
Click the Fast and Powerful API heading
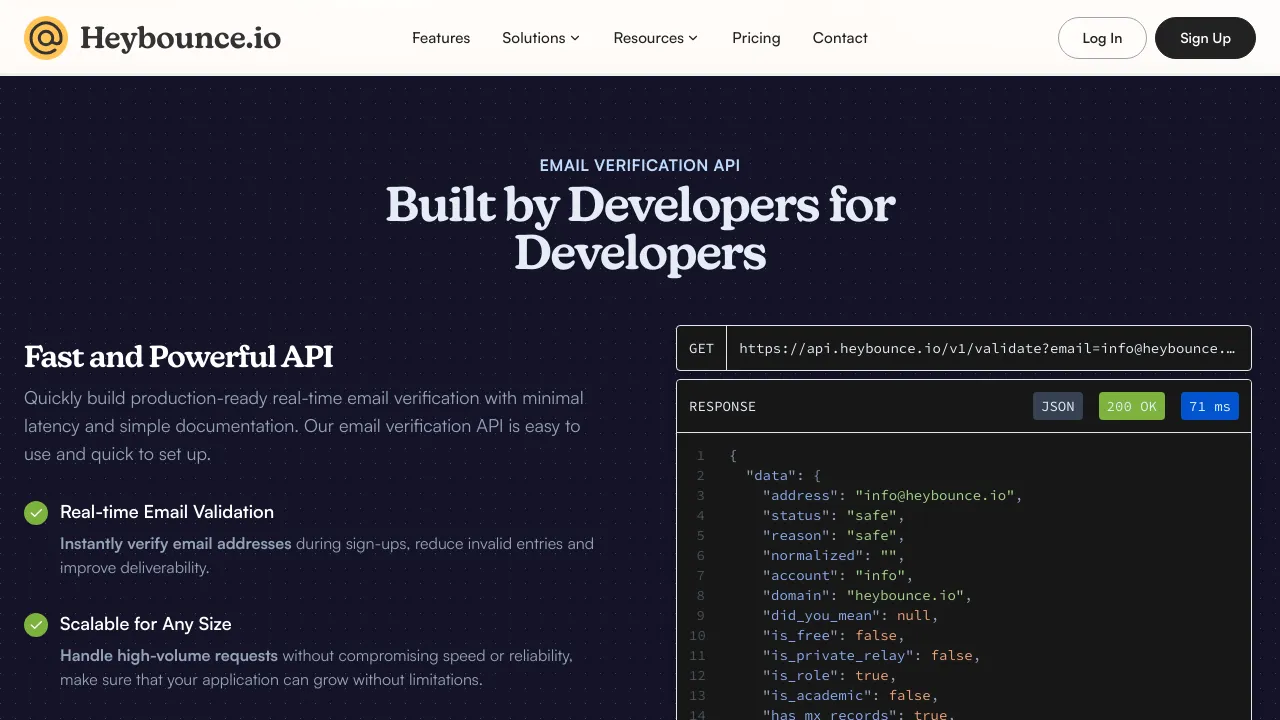pos(179,357)
